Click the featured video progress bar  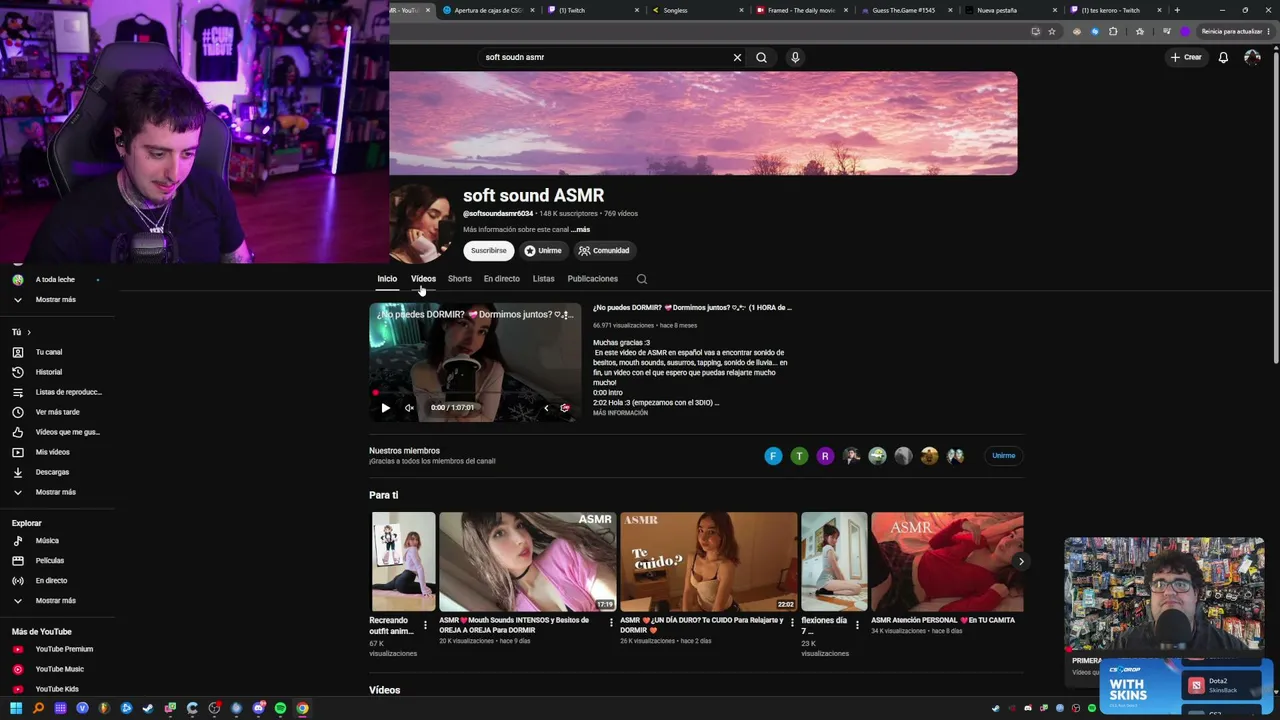(x=475, y=392)
